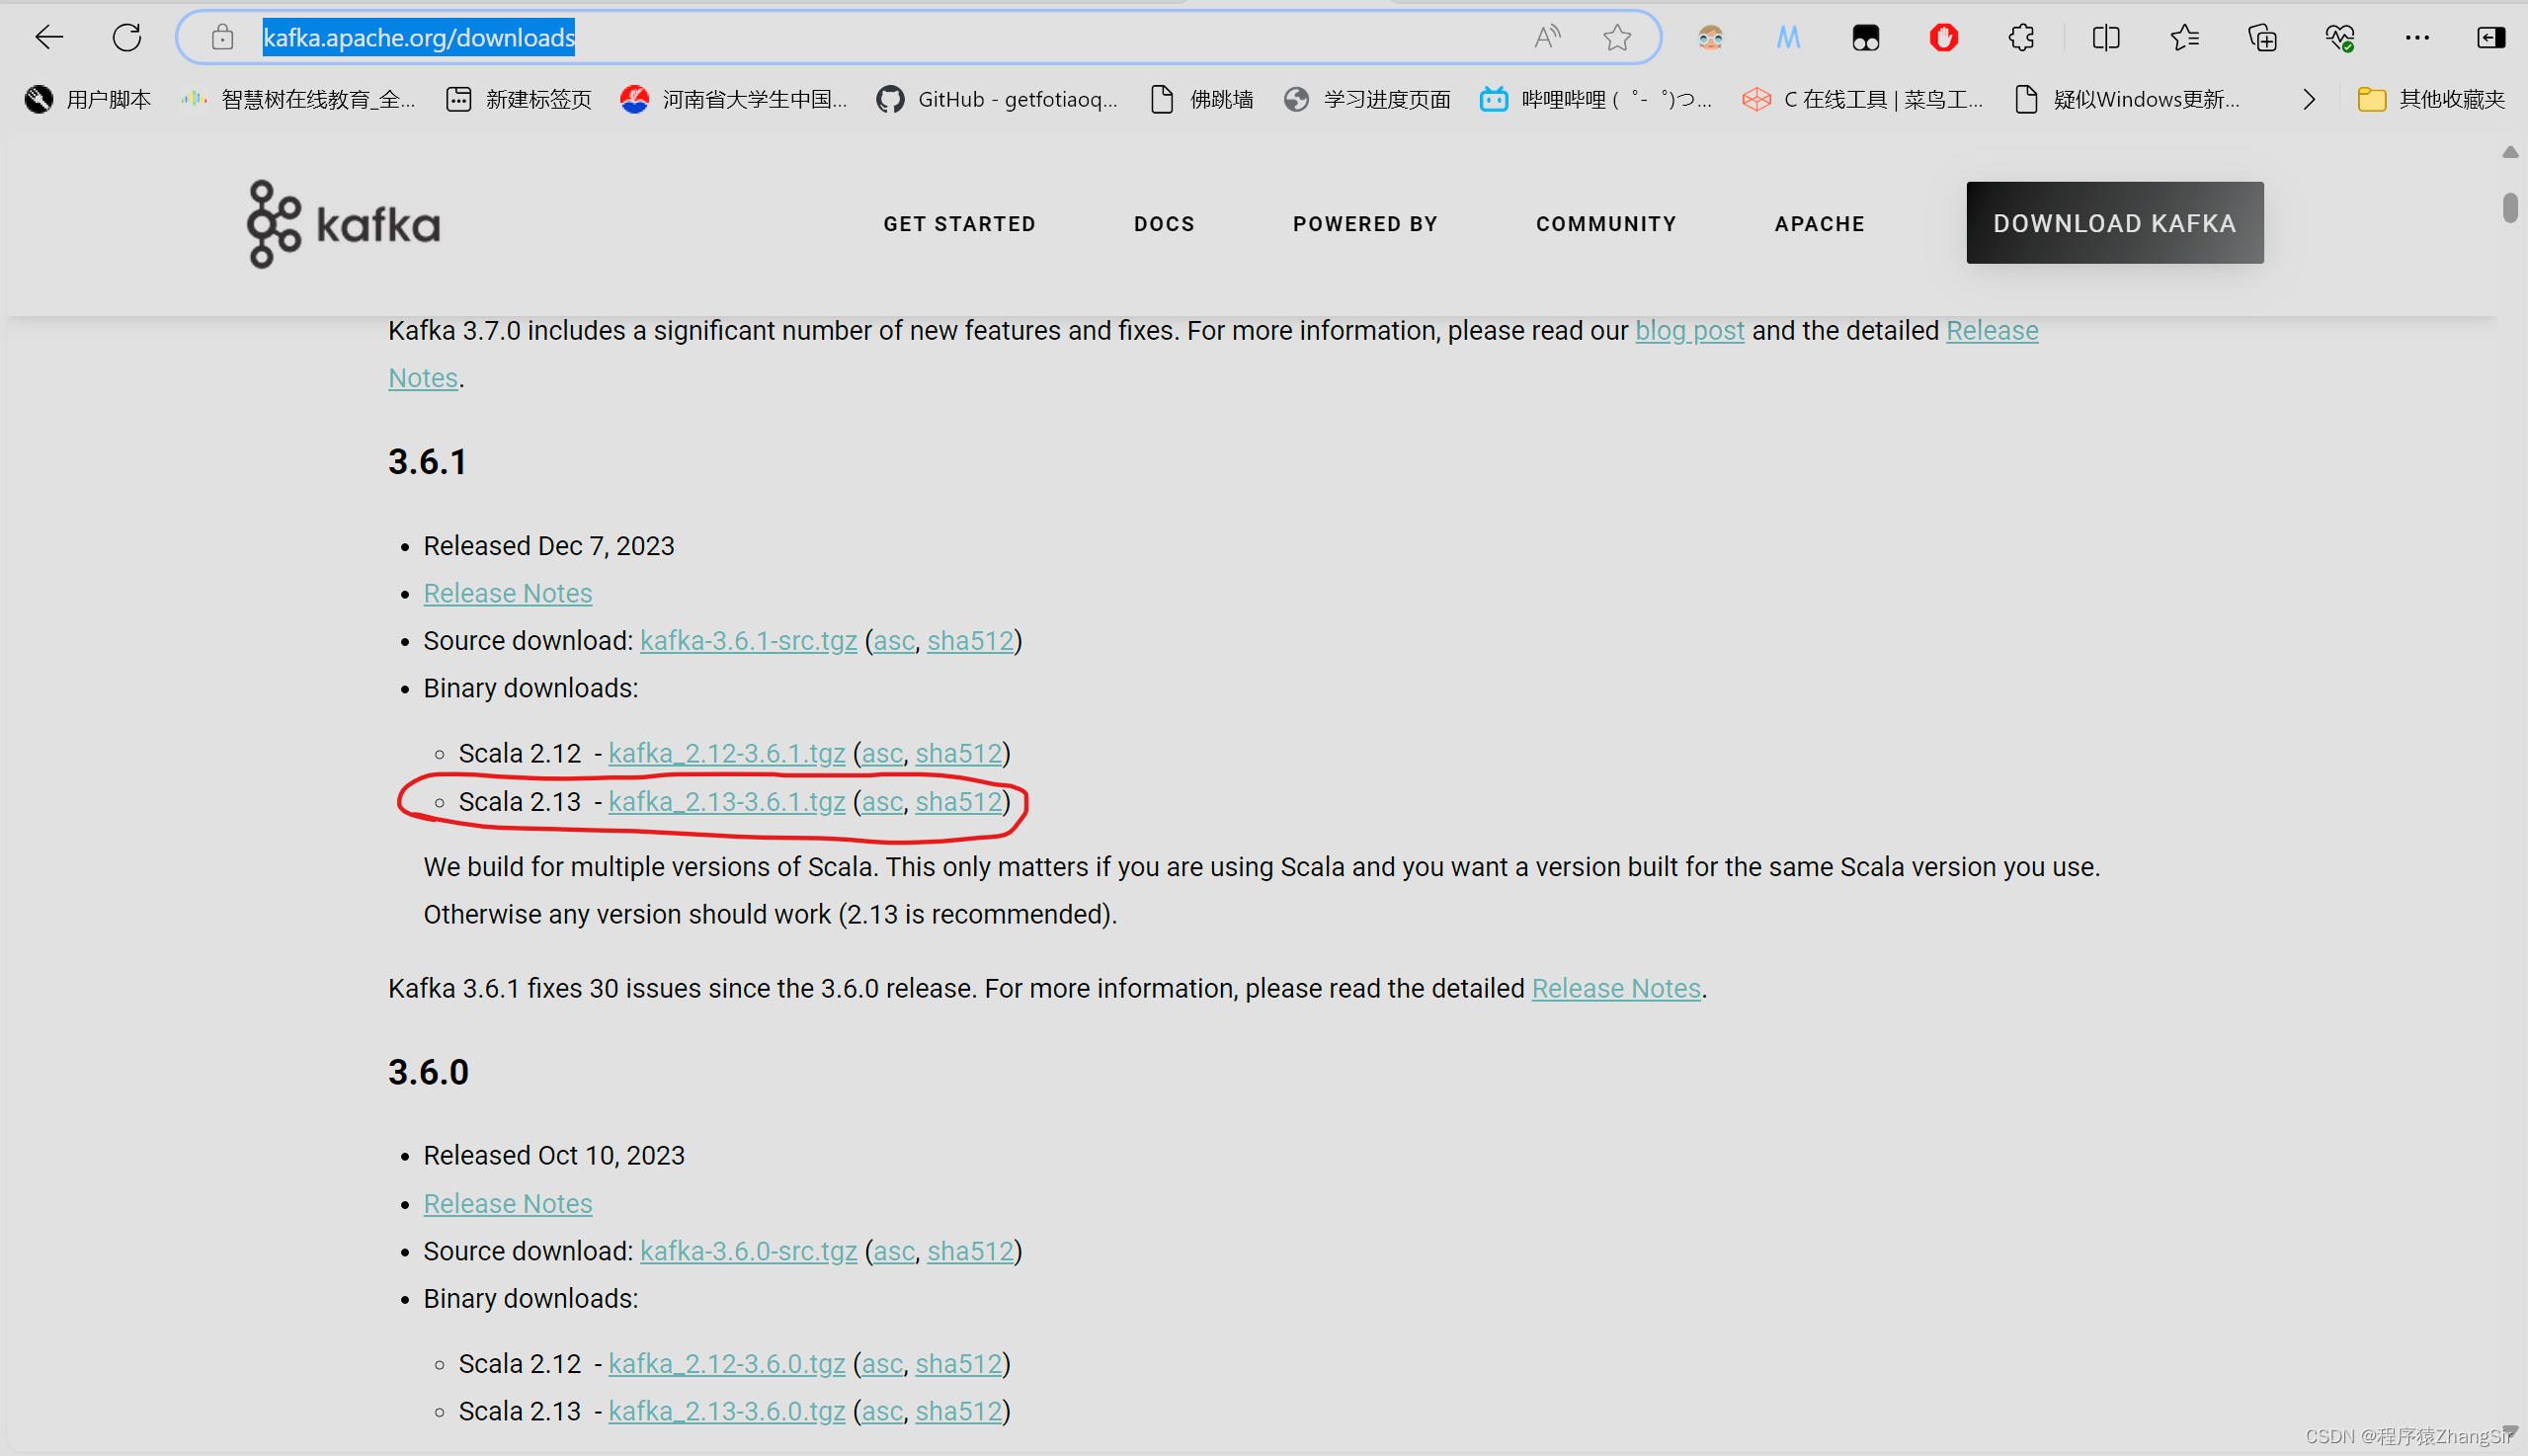Download kafka_2.13-3.6.1.tgz link
The height and width of the screenshot is (1456, 2528).
(726, 802)
